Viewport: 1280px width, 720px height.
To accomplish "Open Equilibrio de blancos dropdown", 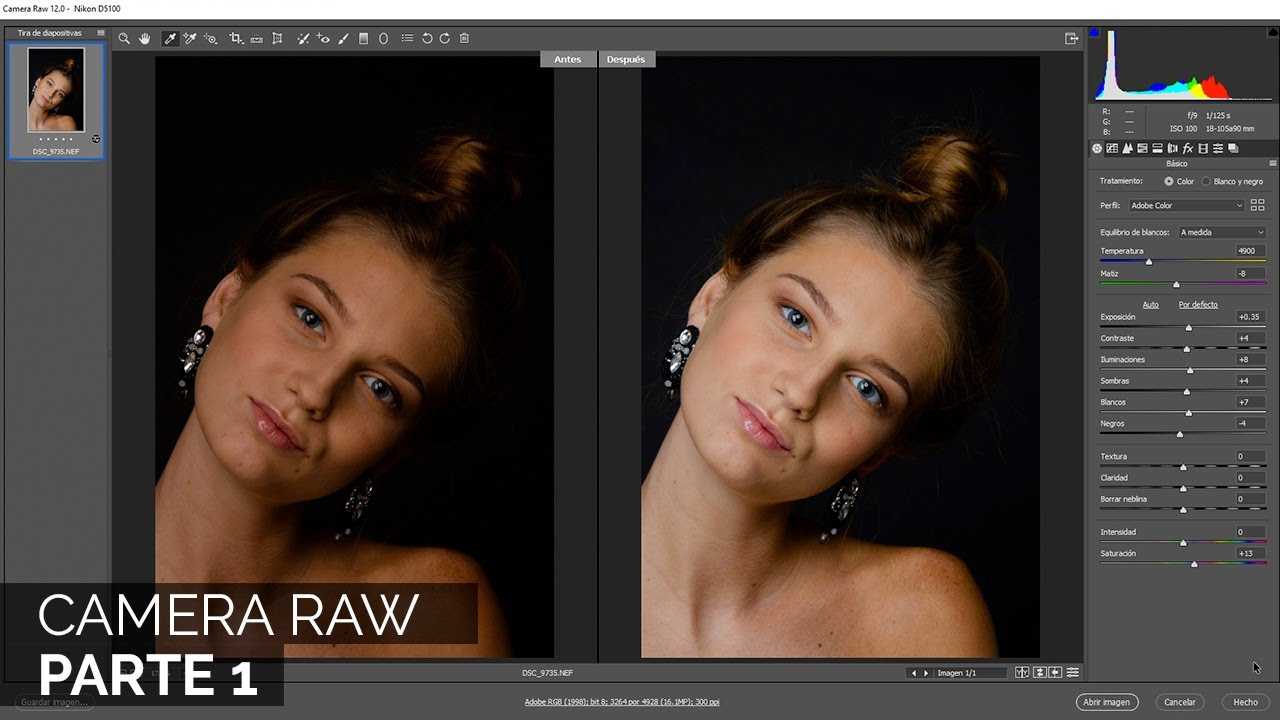I will point(1222,232).
